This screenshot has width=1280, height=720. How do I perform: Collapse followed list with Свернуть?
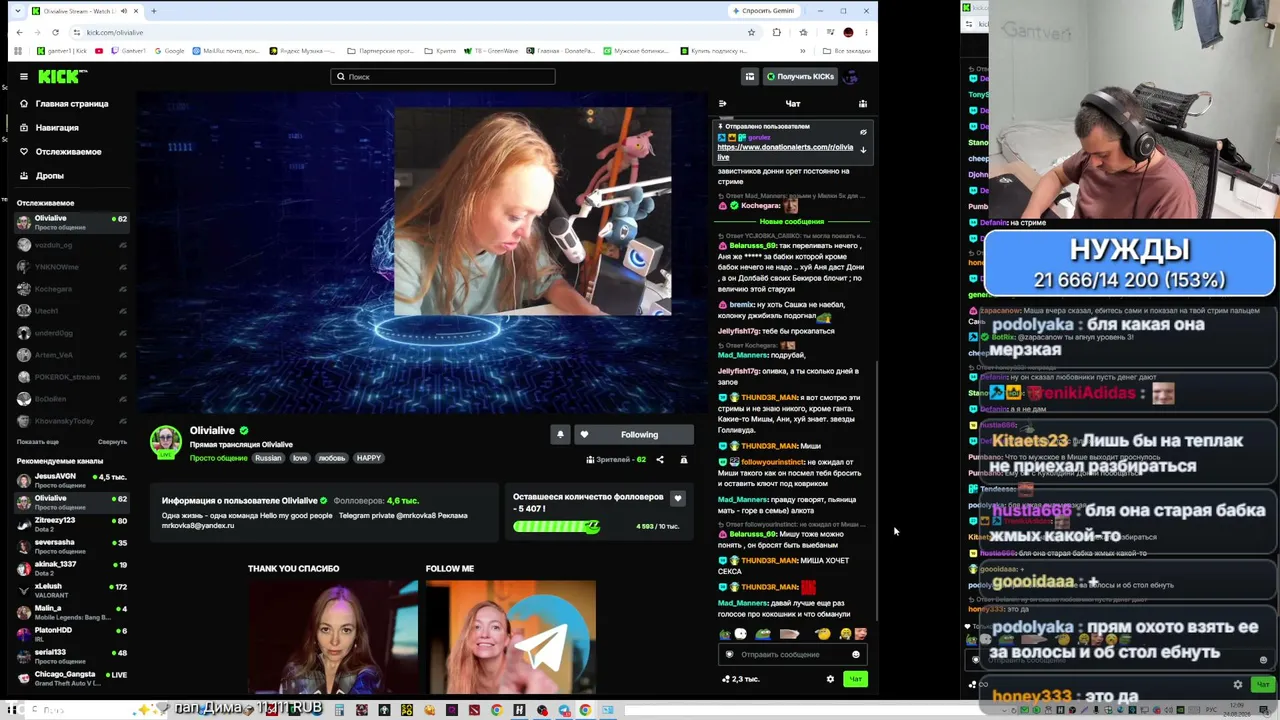112,442
